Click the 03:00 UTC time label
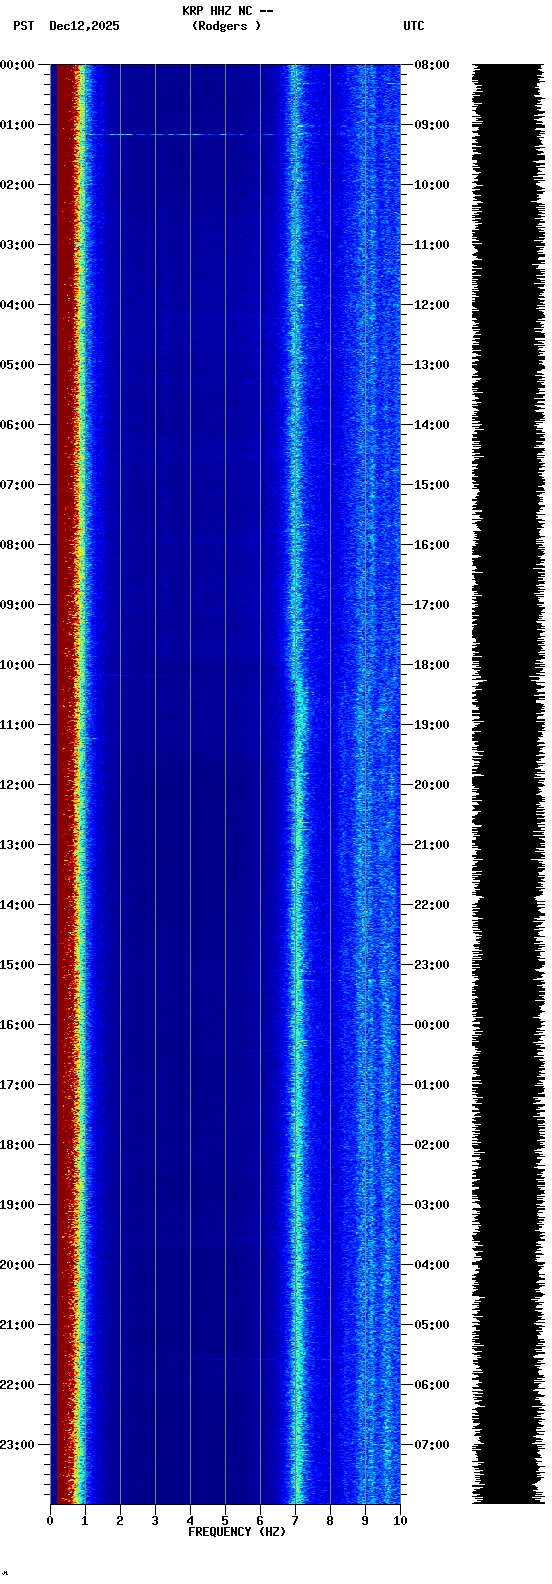The image size is (552, 1584). (x=431, y=1205)
